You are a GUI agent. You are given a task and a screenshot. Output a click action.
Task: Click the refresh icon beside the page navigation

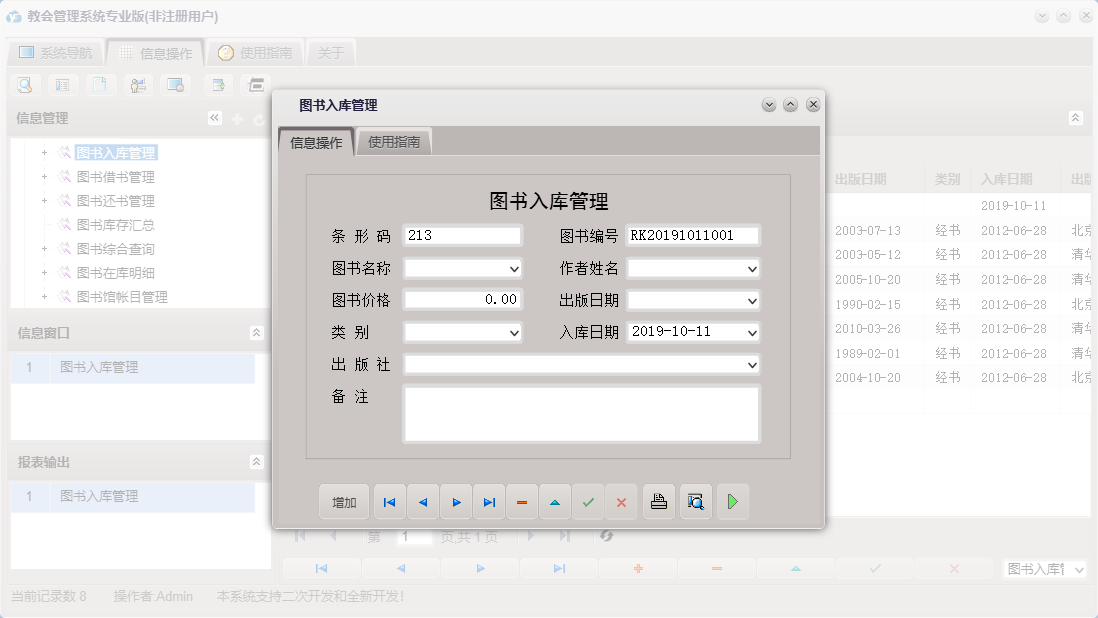click(x=607, y=536)
